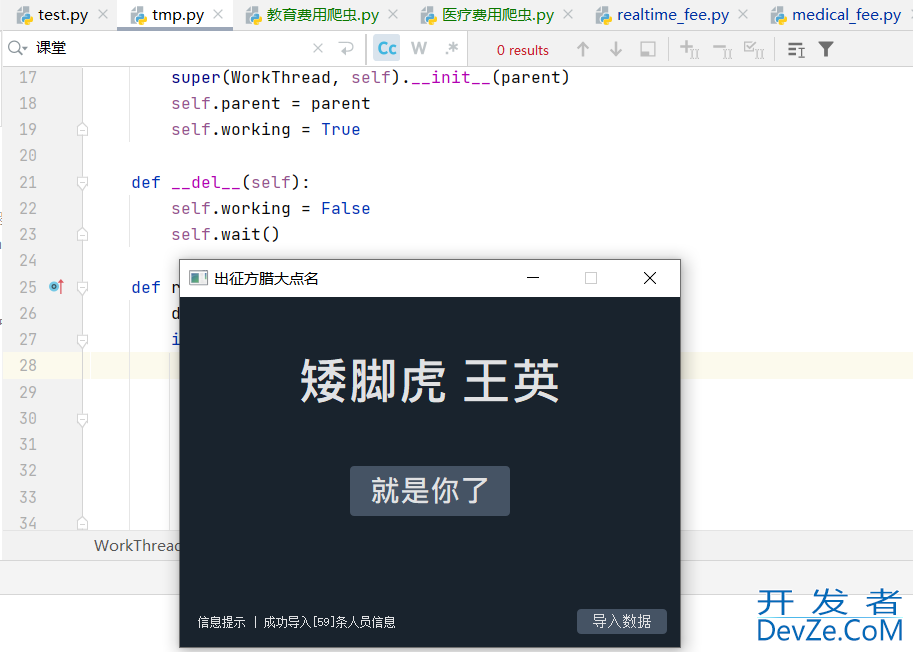Select all occurrences icon
Image resolution: width=913 pixels, height=652 pixels.
coord(755,49)
